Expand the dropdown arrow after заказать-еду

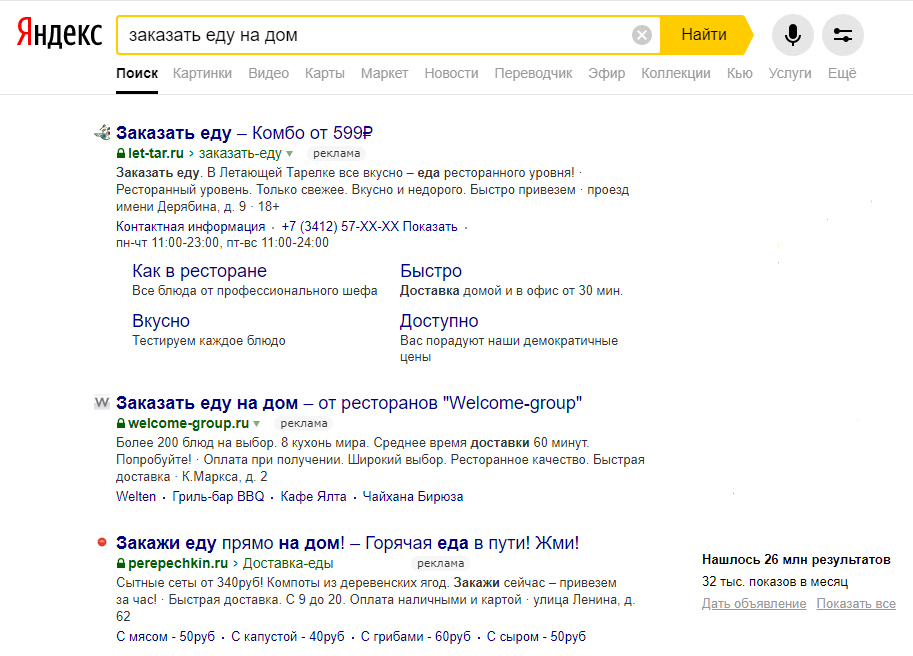(289, 154)
